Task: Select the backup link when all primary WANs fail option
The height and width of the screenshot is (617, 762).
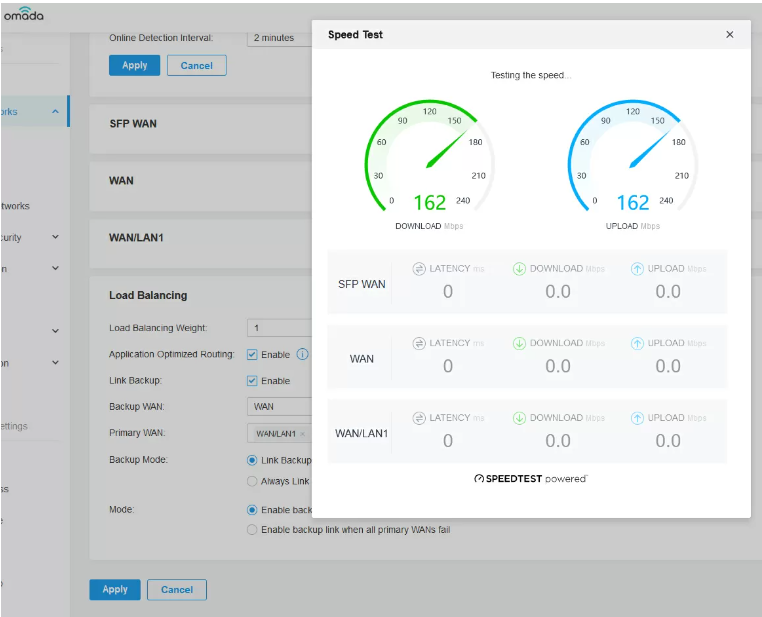Action: [252, 529]
